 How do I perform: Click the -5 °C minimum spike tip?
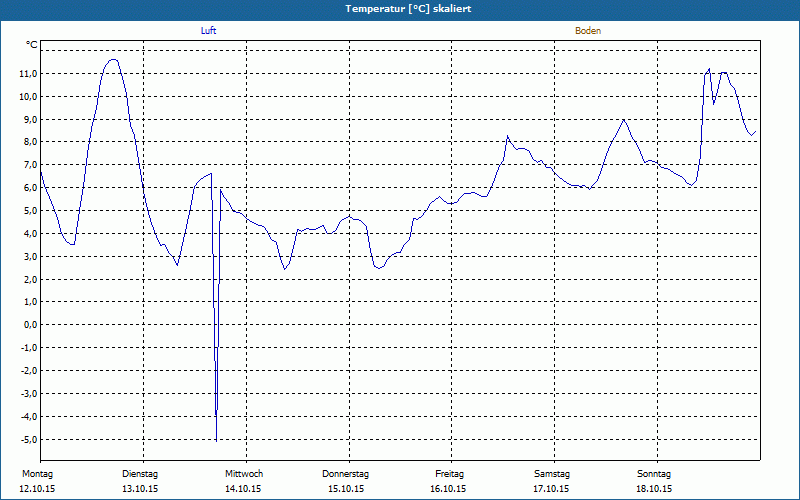216,440
